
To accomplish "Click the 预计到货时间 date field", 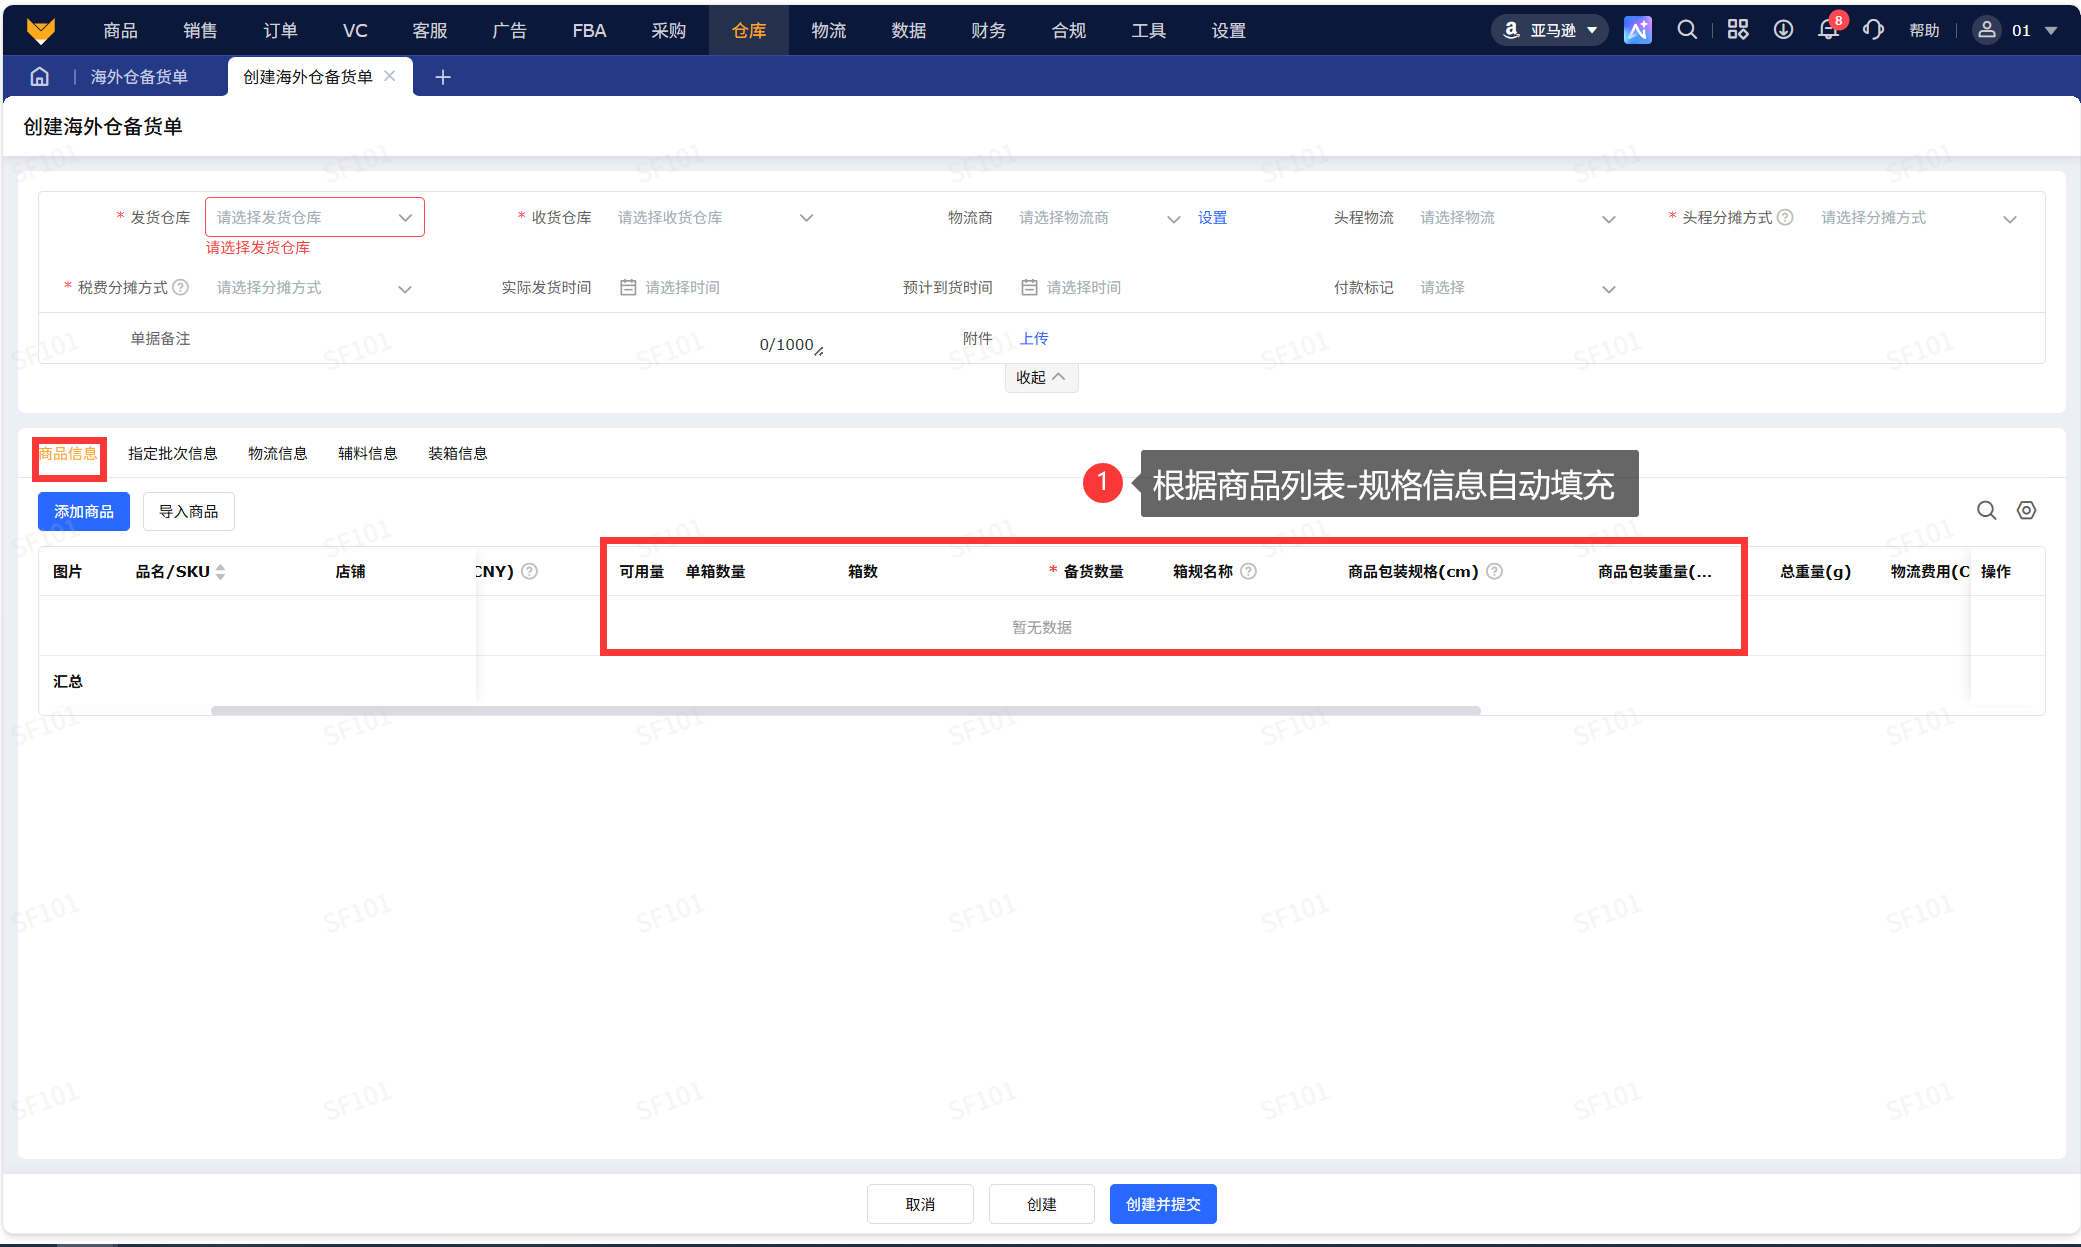I will coord(1117,287).
